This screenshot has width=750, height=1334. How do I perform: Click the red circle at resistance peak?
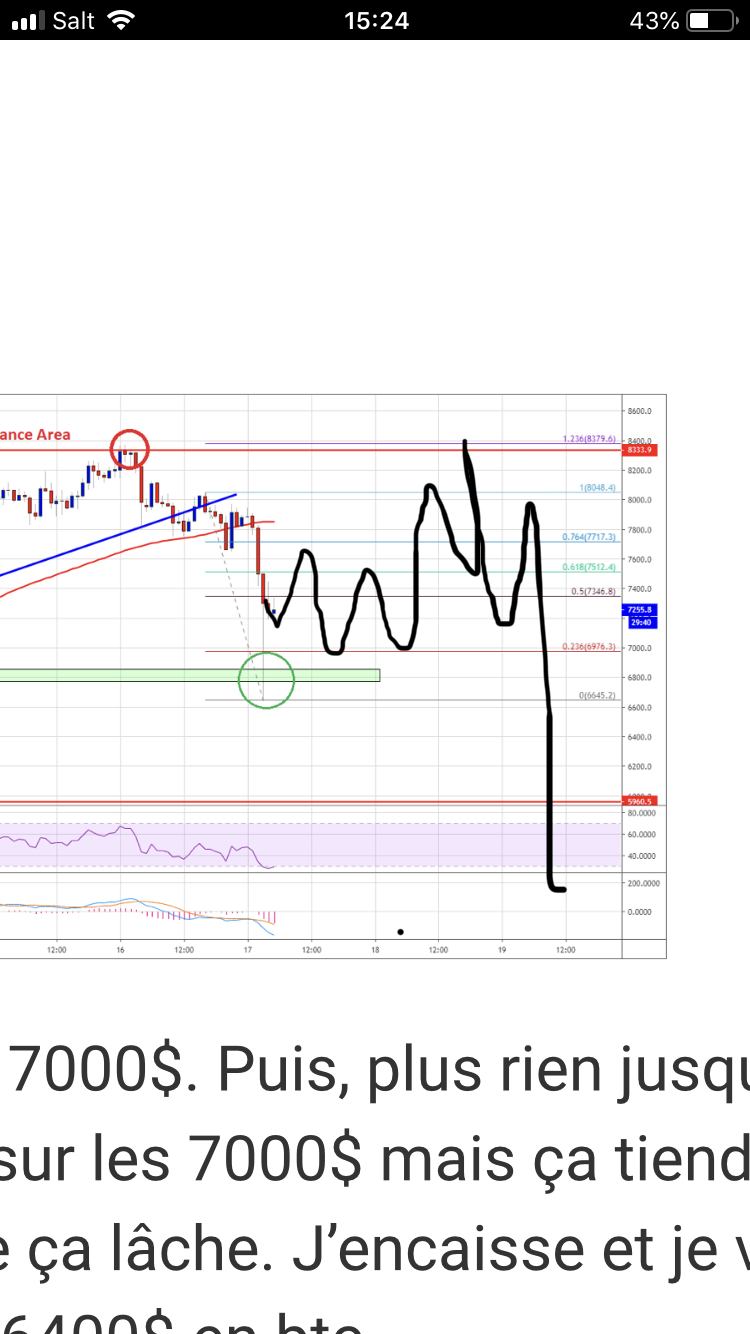129,448
